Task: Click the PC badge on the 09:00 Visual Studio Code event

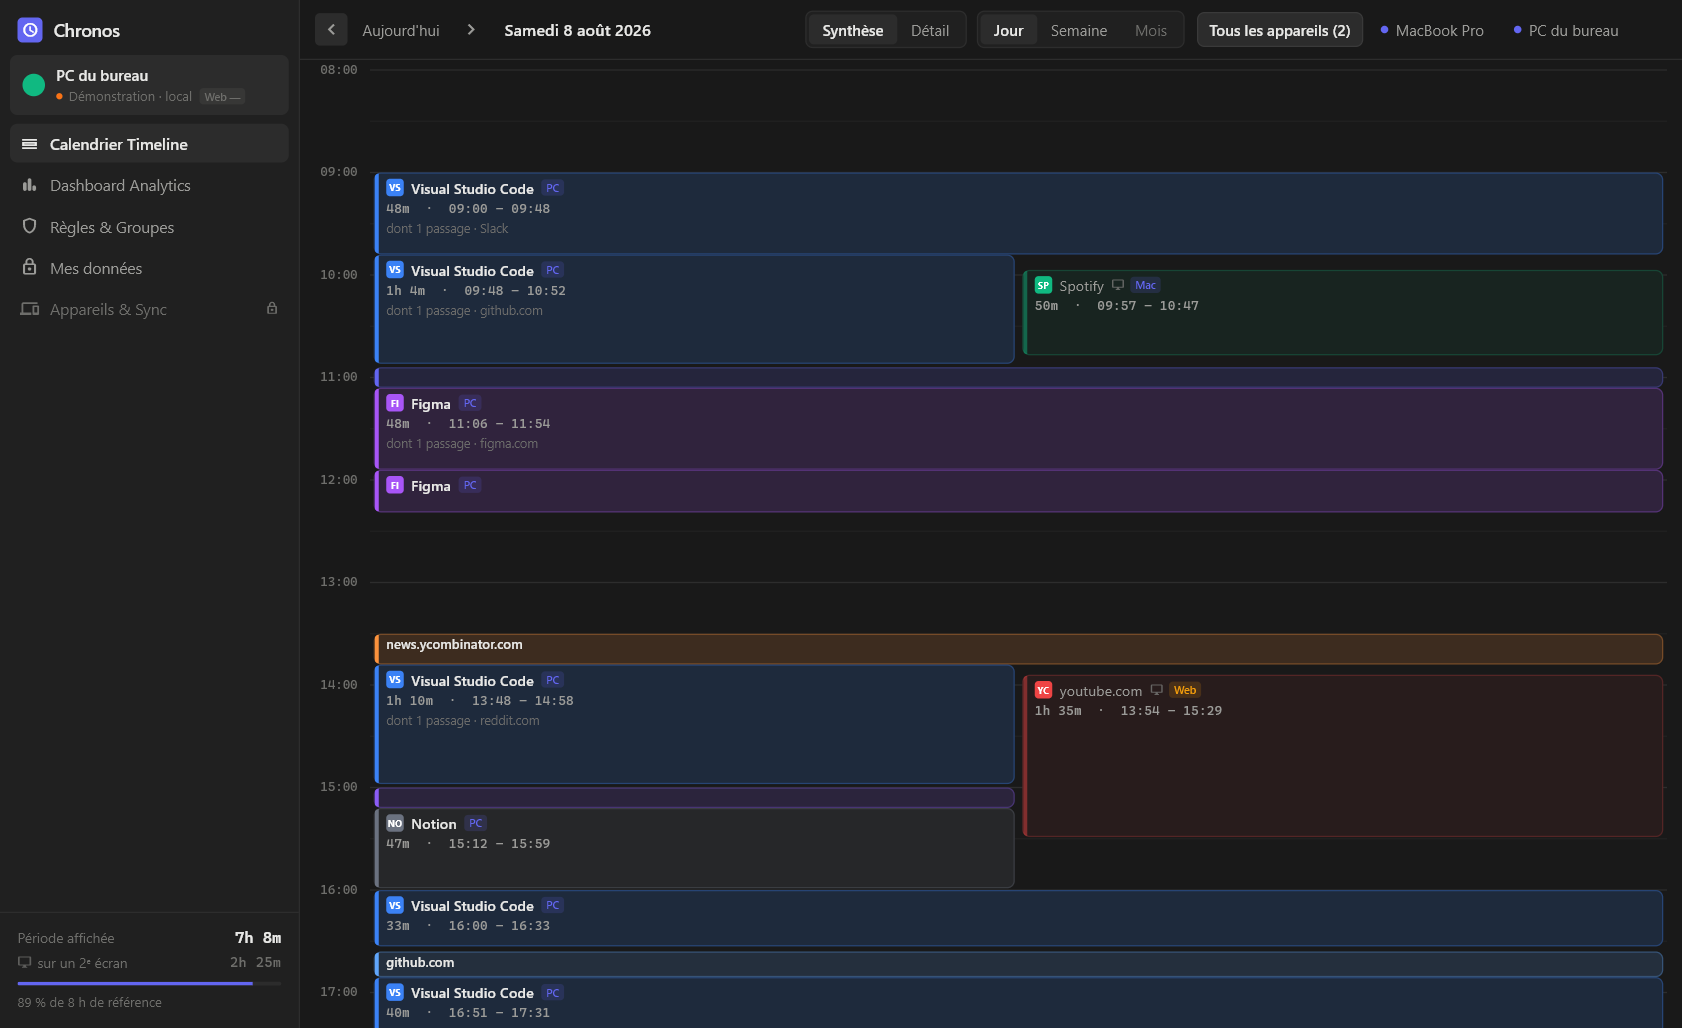Action: click(x=553, y=188)
